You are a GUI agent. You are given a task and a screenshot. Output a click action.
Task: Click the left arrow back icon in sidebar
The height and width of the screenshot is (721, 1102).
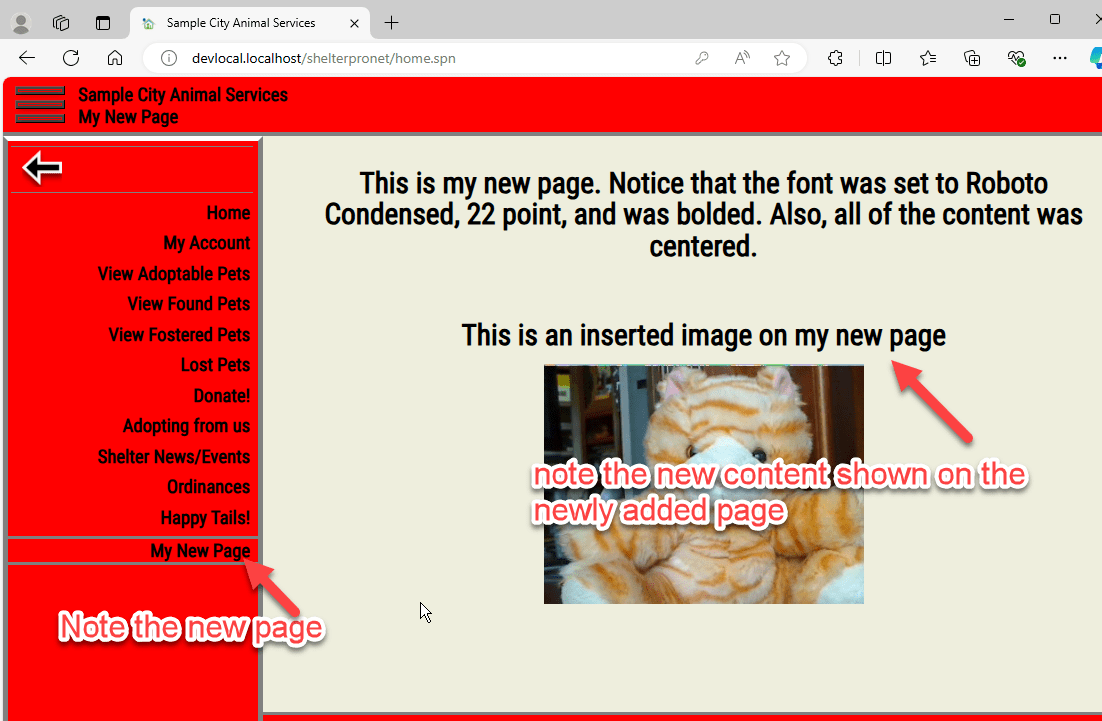[x=42, y=168]
